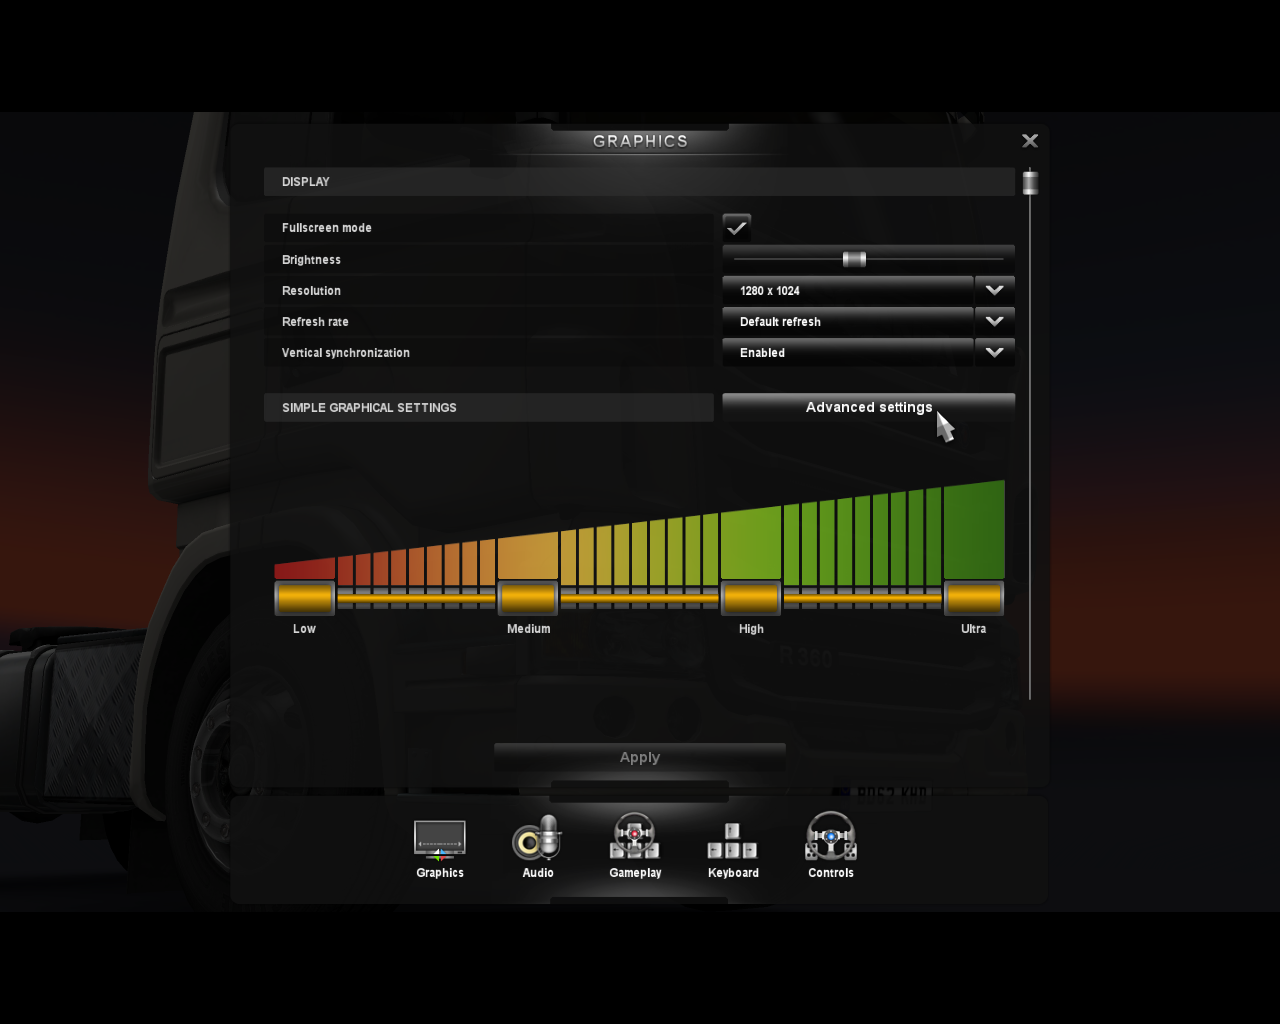Click the Fullscreen mode label
The height and width of the screenshot is (1024, 1280).
(x=327, y=228)
